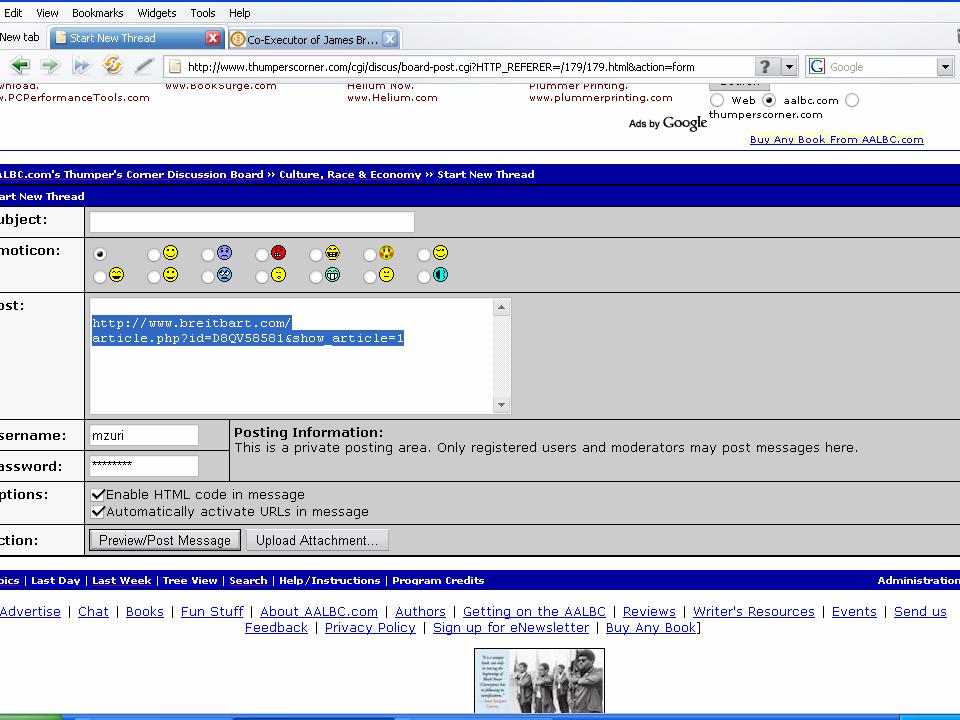This screenshot has width=960, height=720.
Task: Click the yellow surprised small-mouth emoticon
Action: (279, 275)
